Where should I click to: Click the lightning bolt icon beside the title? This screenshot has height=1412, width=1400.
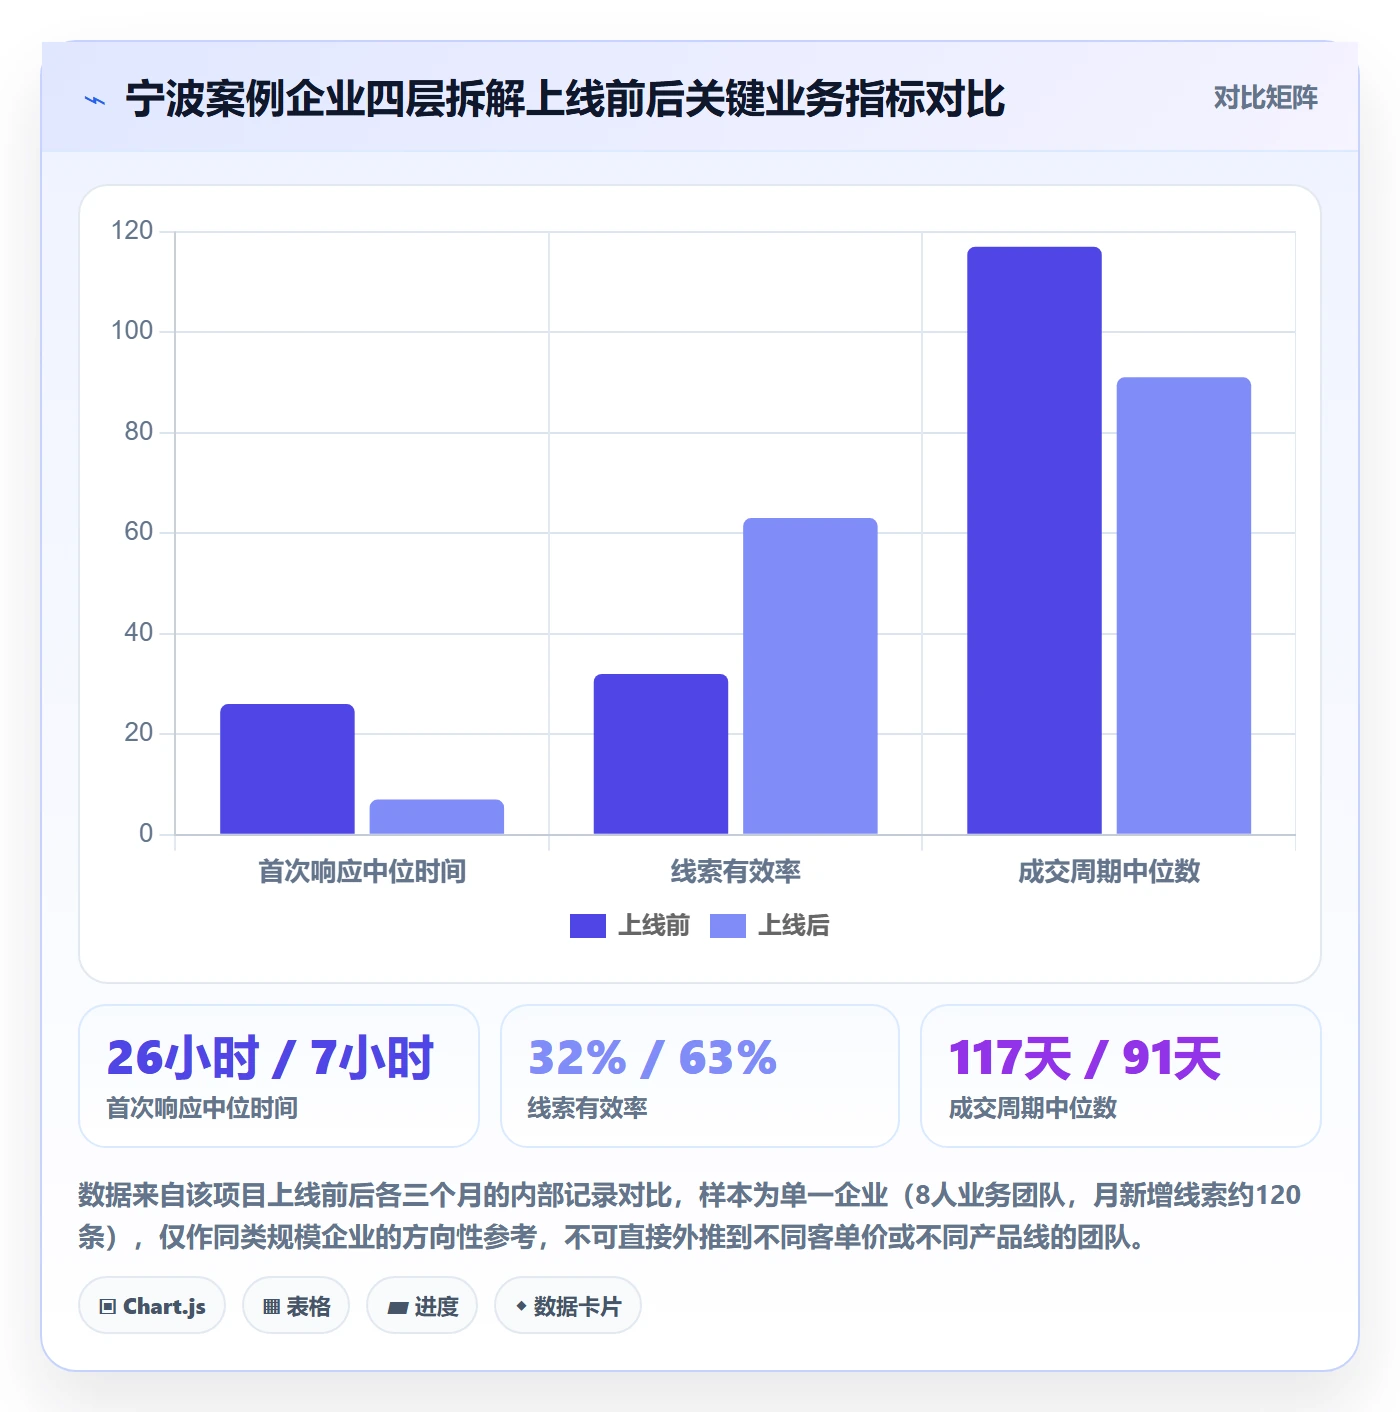[x=95, y=100]
